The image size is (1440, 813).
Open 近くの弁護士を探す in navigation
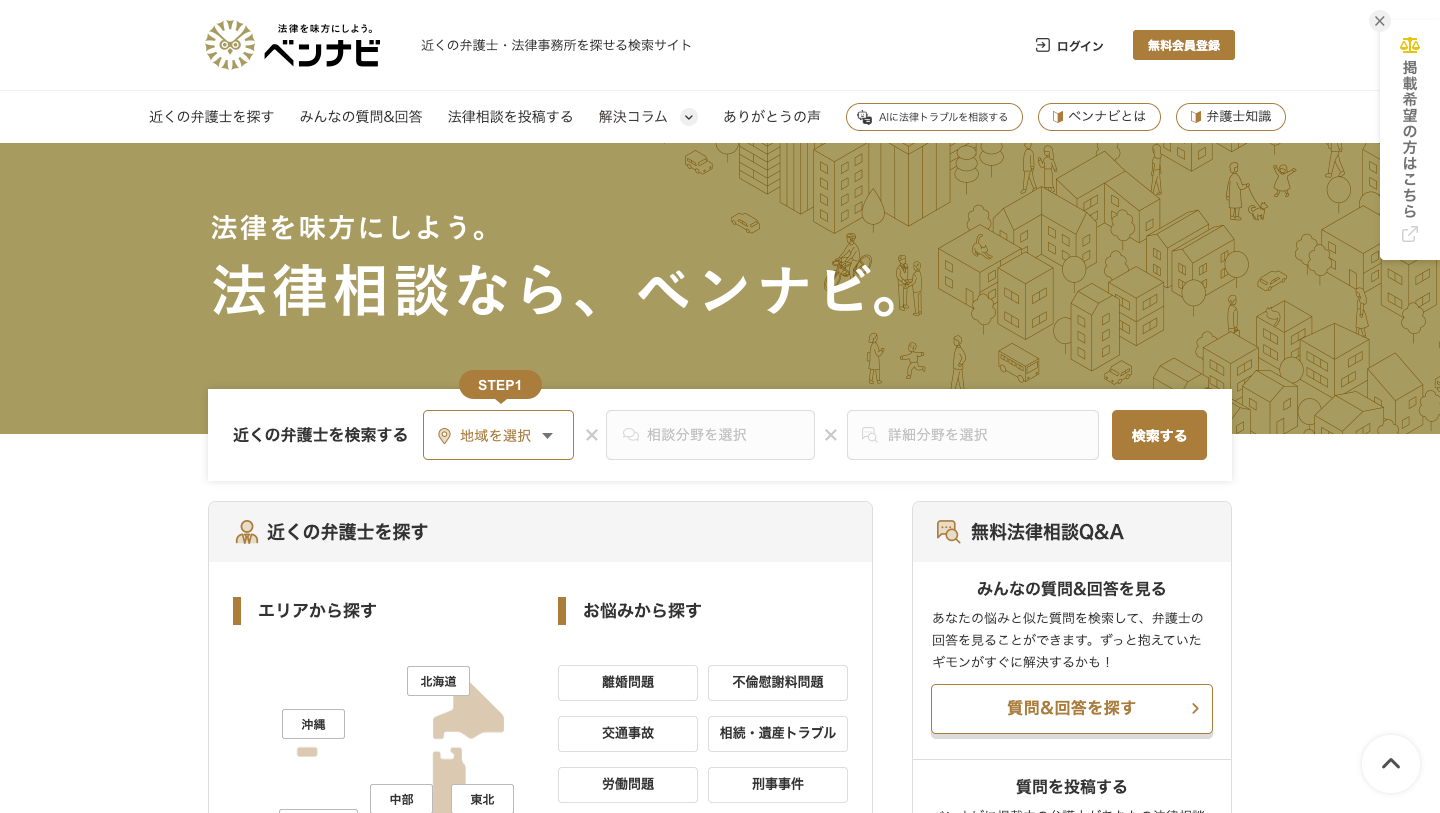coord(211,117)
